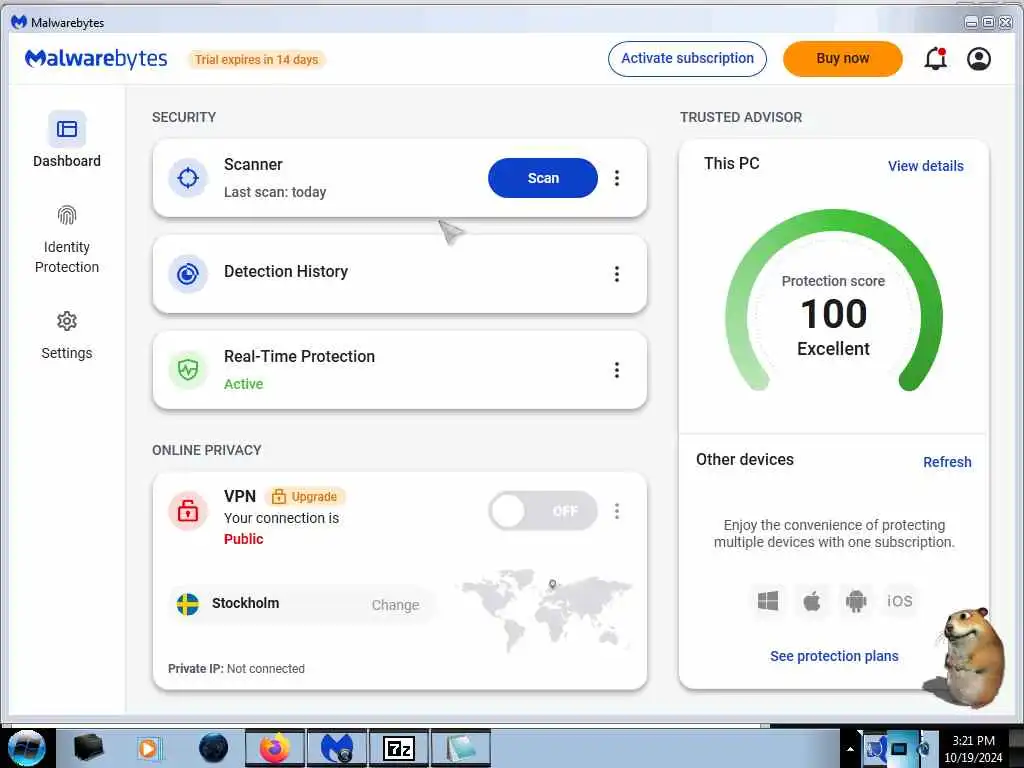
Task: Open View details link for This PC
Action: pos(925,166)
